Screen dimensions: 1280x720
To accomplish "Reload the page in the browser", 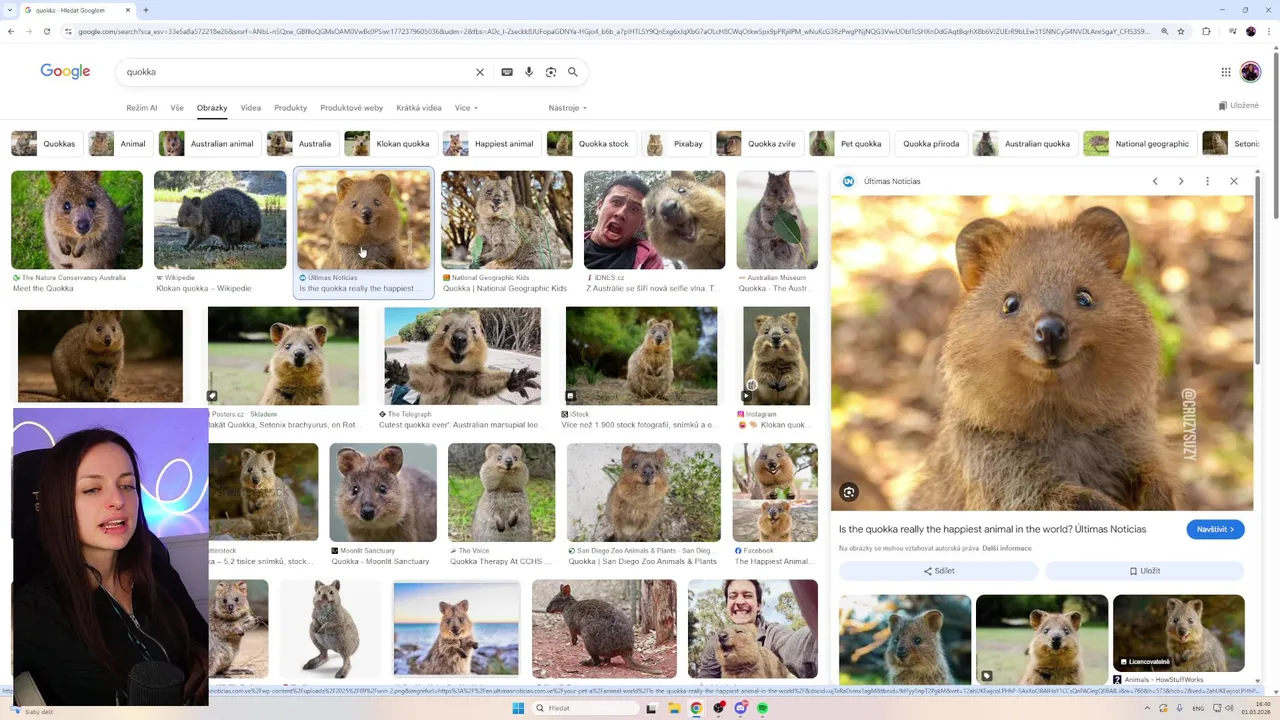I will pos(47,31).
